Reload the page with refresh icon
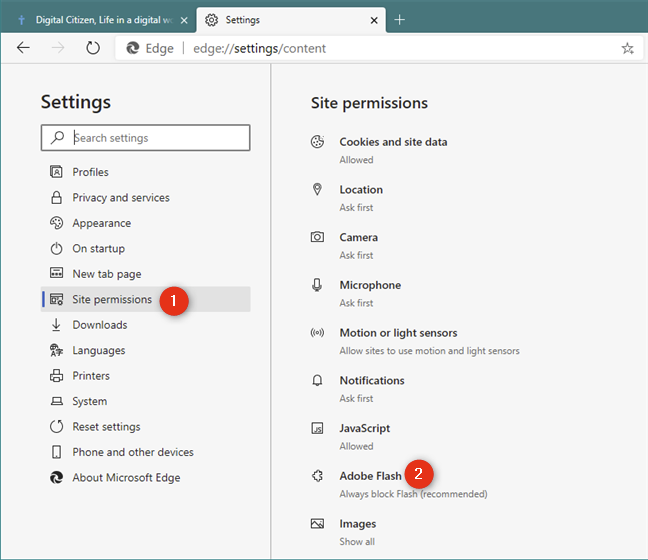 (93, 48)
